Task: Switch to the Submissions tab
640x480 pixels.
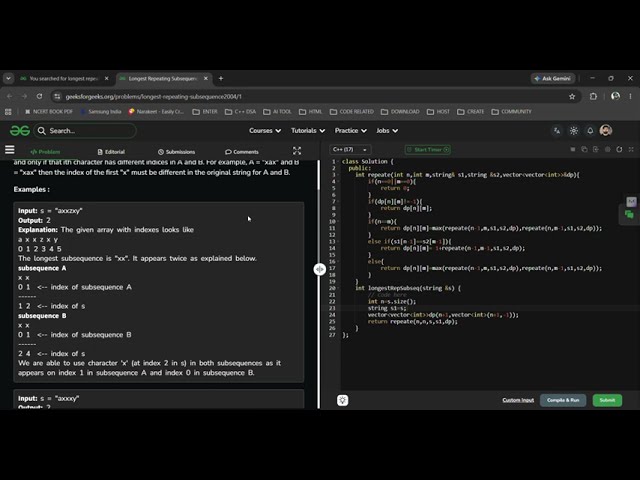Action: tap(176, 152)
